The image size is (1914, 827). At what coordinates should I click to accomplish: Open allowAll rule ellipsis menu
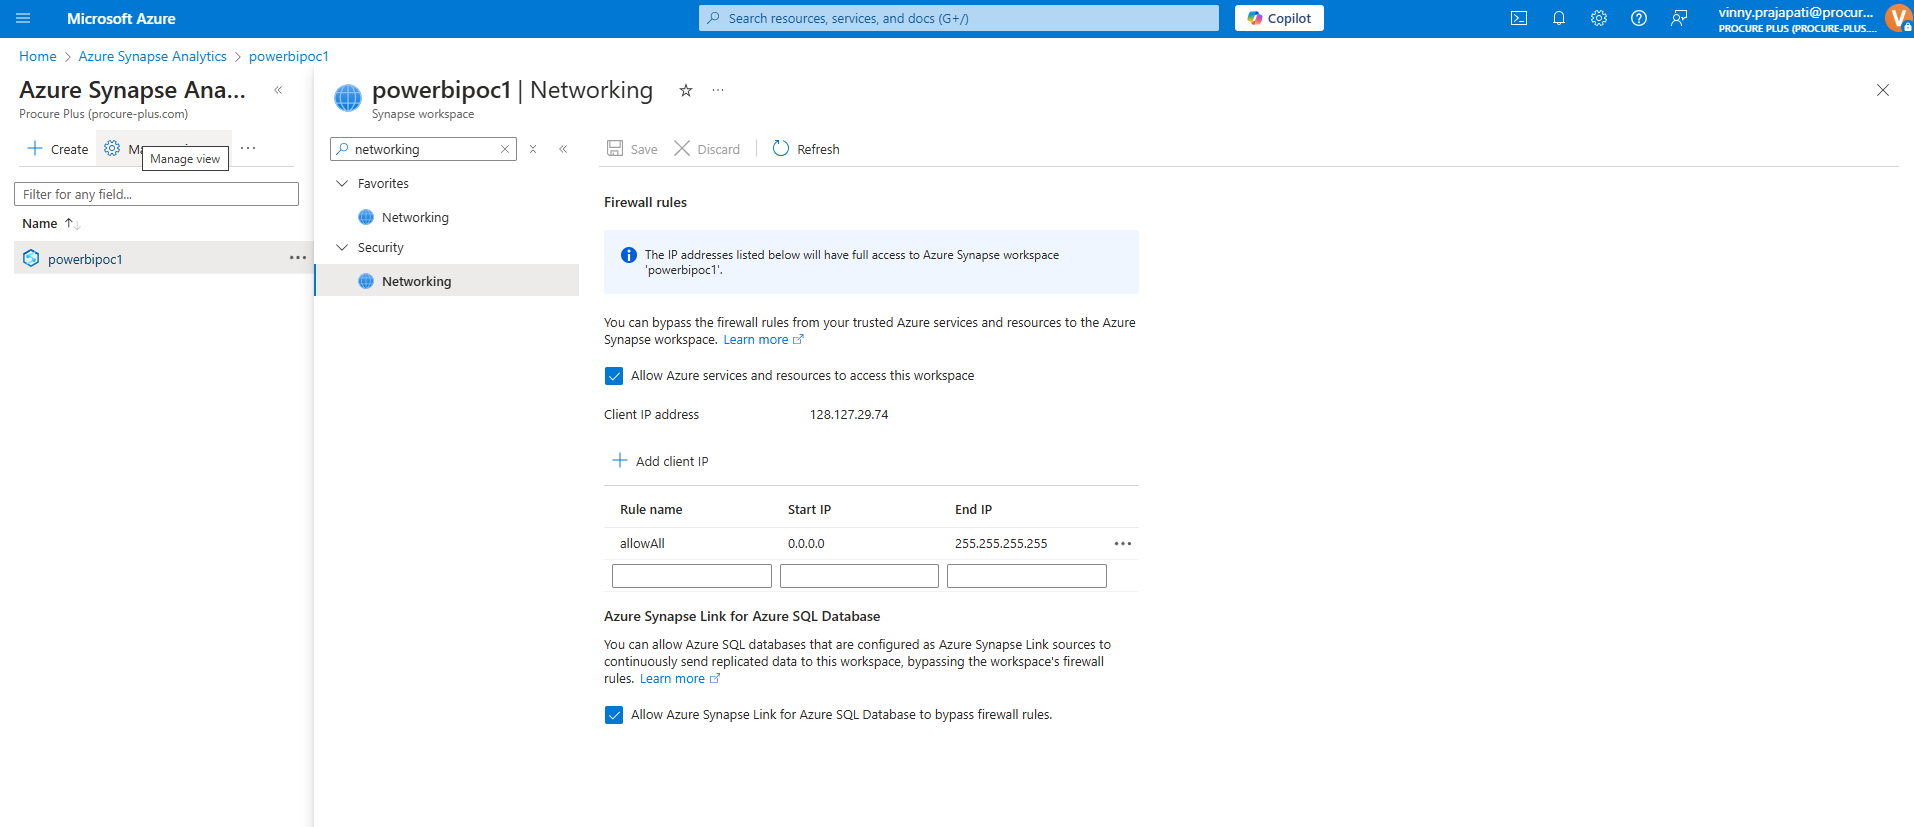(1123, 543)
